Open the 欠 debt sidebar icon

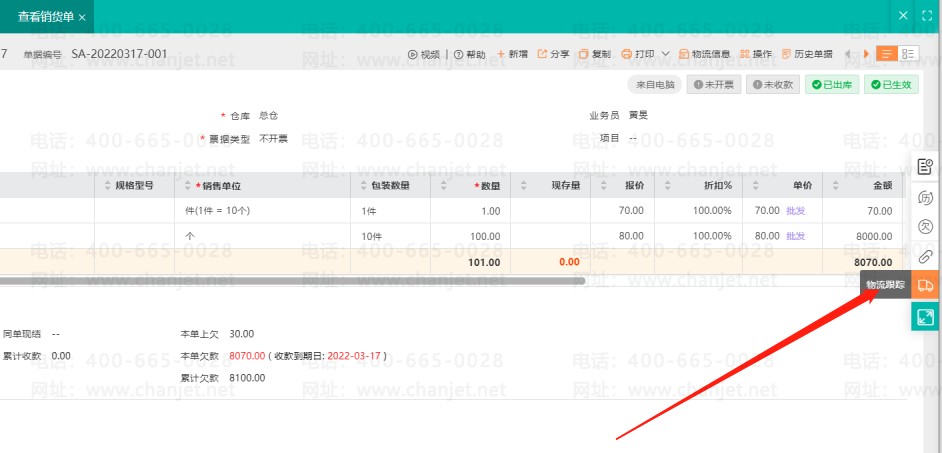click(x=926, y=226)
